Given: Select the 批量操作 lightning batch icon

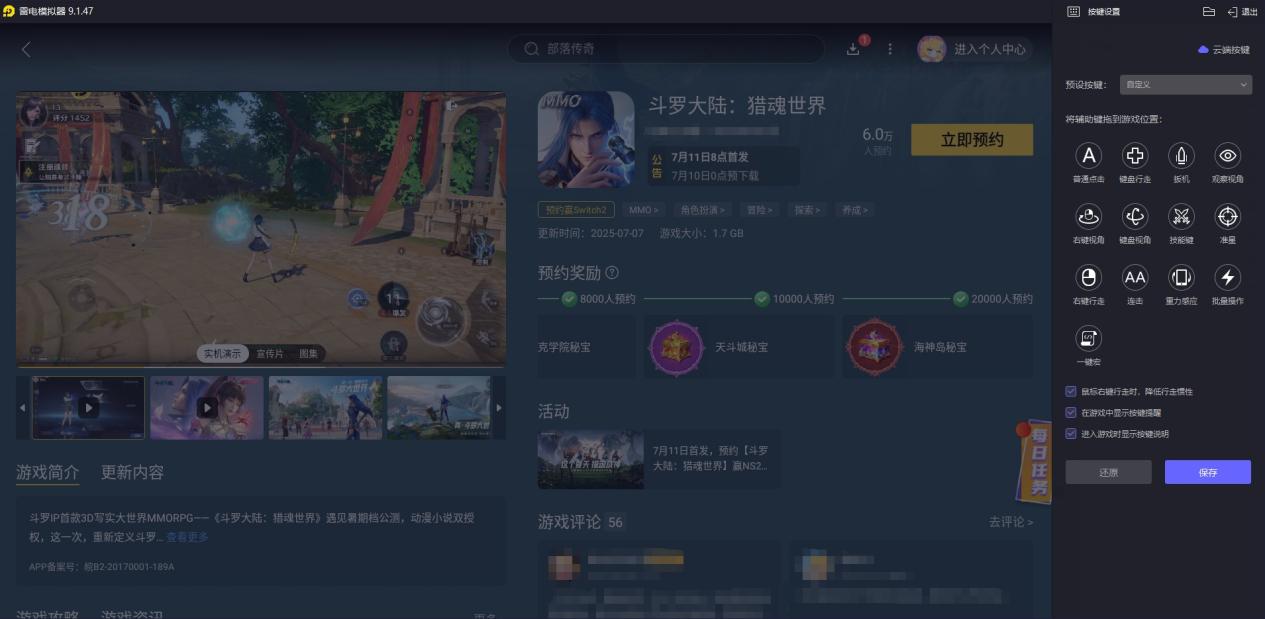Looking at the screenshot, I should click(x=1228, y=277).
